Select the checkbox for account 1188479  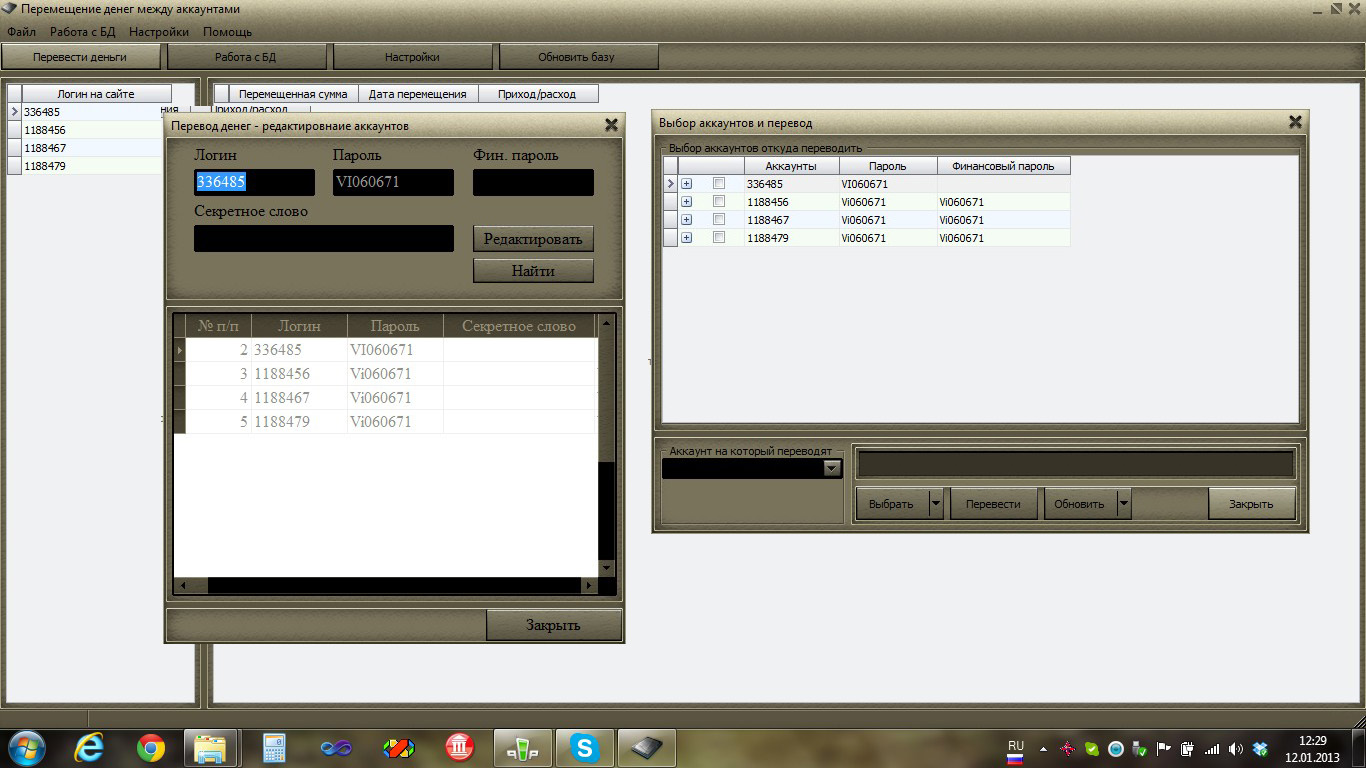tap(718, 238)
